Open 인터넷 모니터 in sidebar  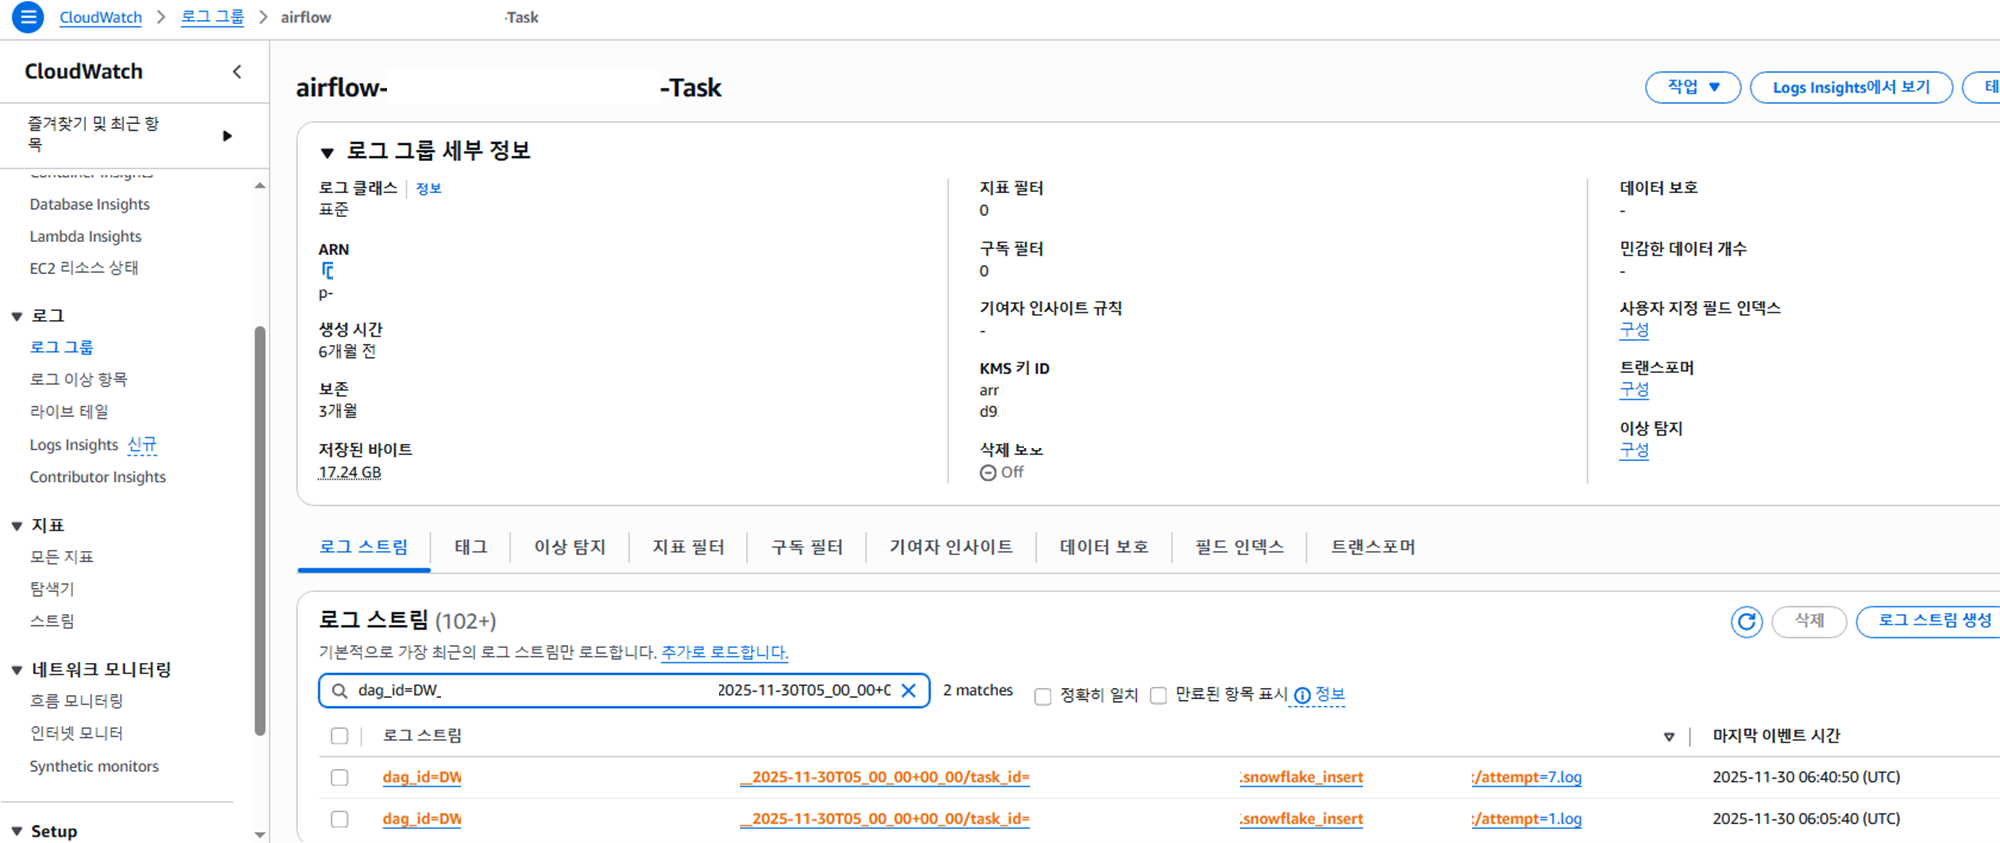[x=76, y=733]
